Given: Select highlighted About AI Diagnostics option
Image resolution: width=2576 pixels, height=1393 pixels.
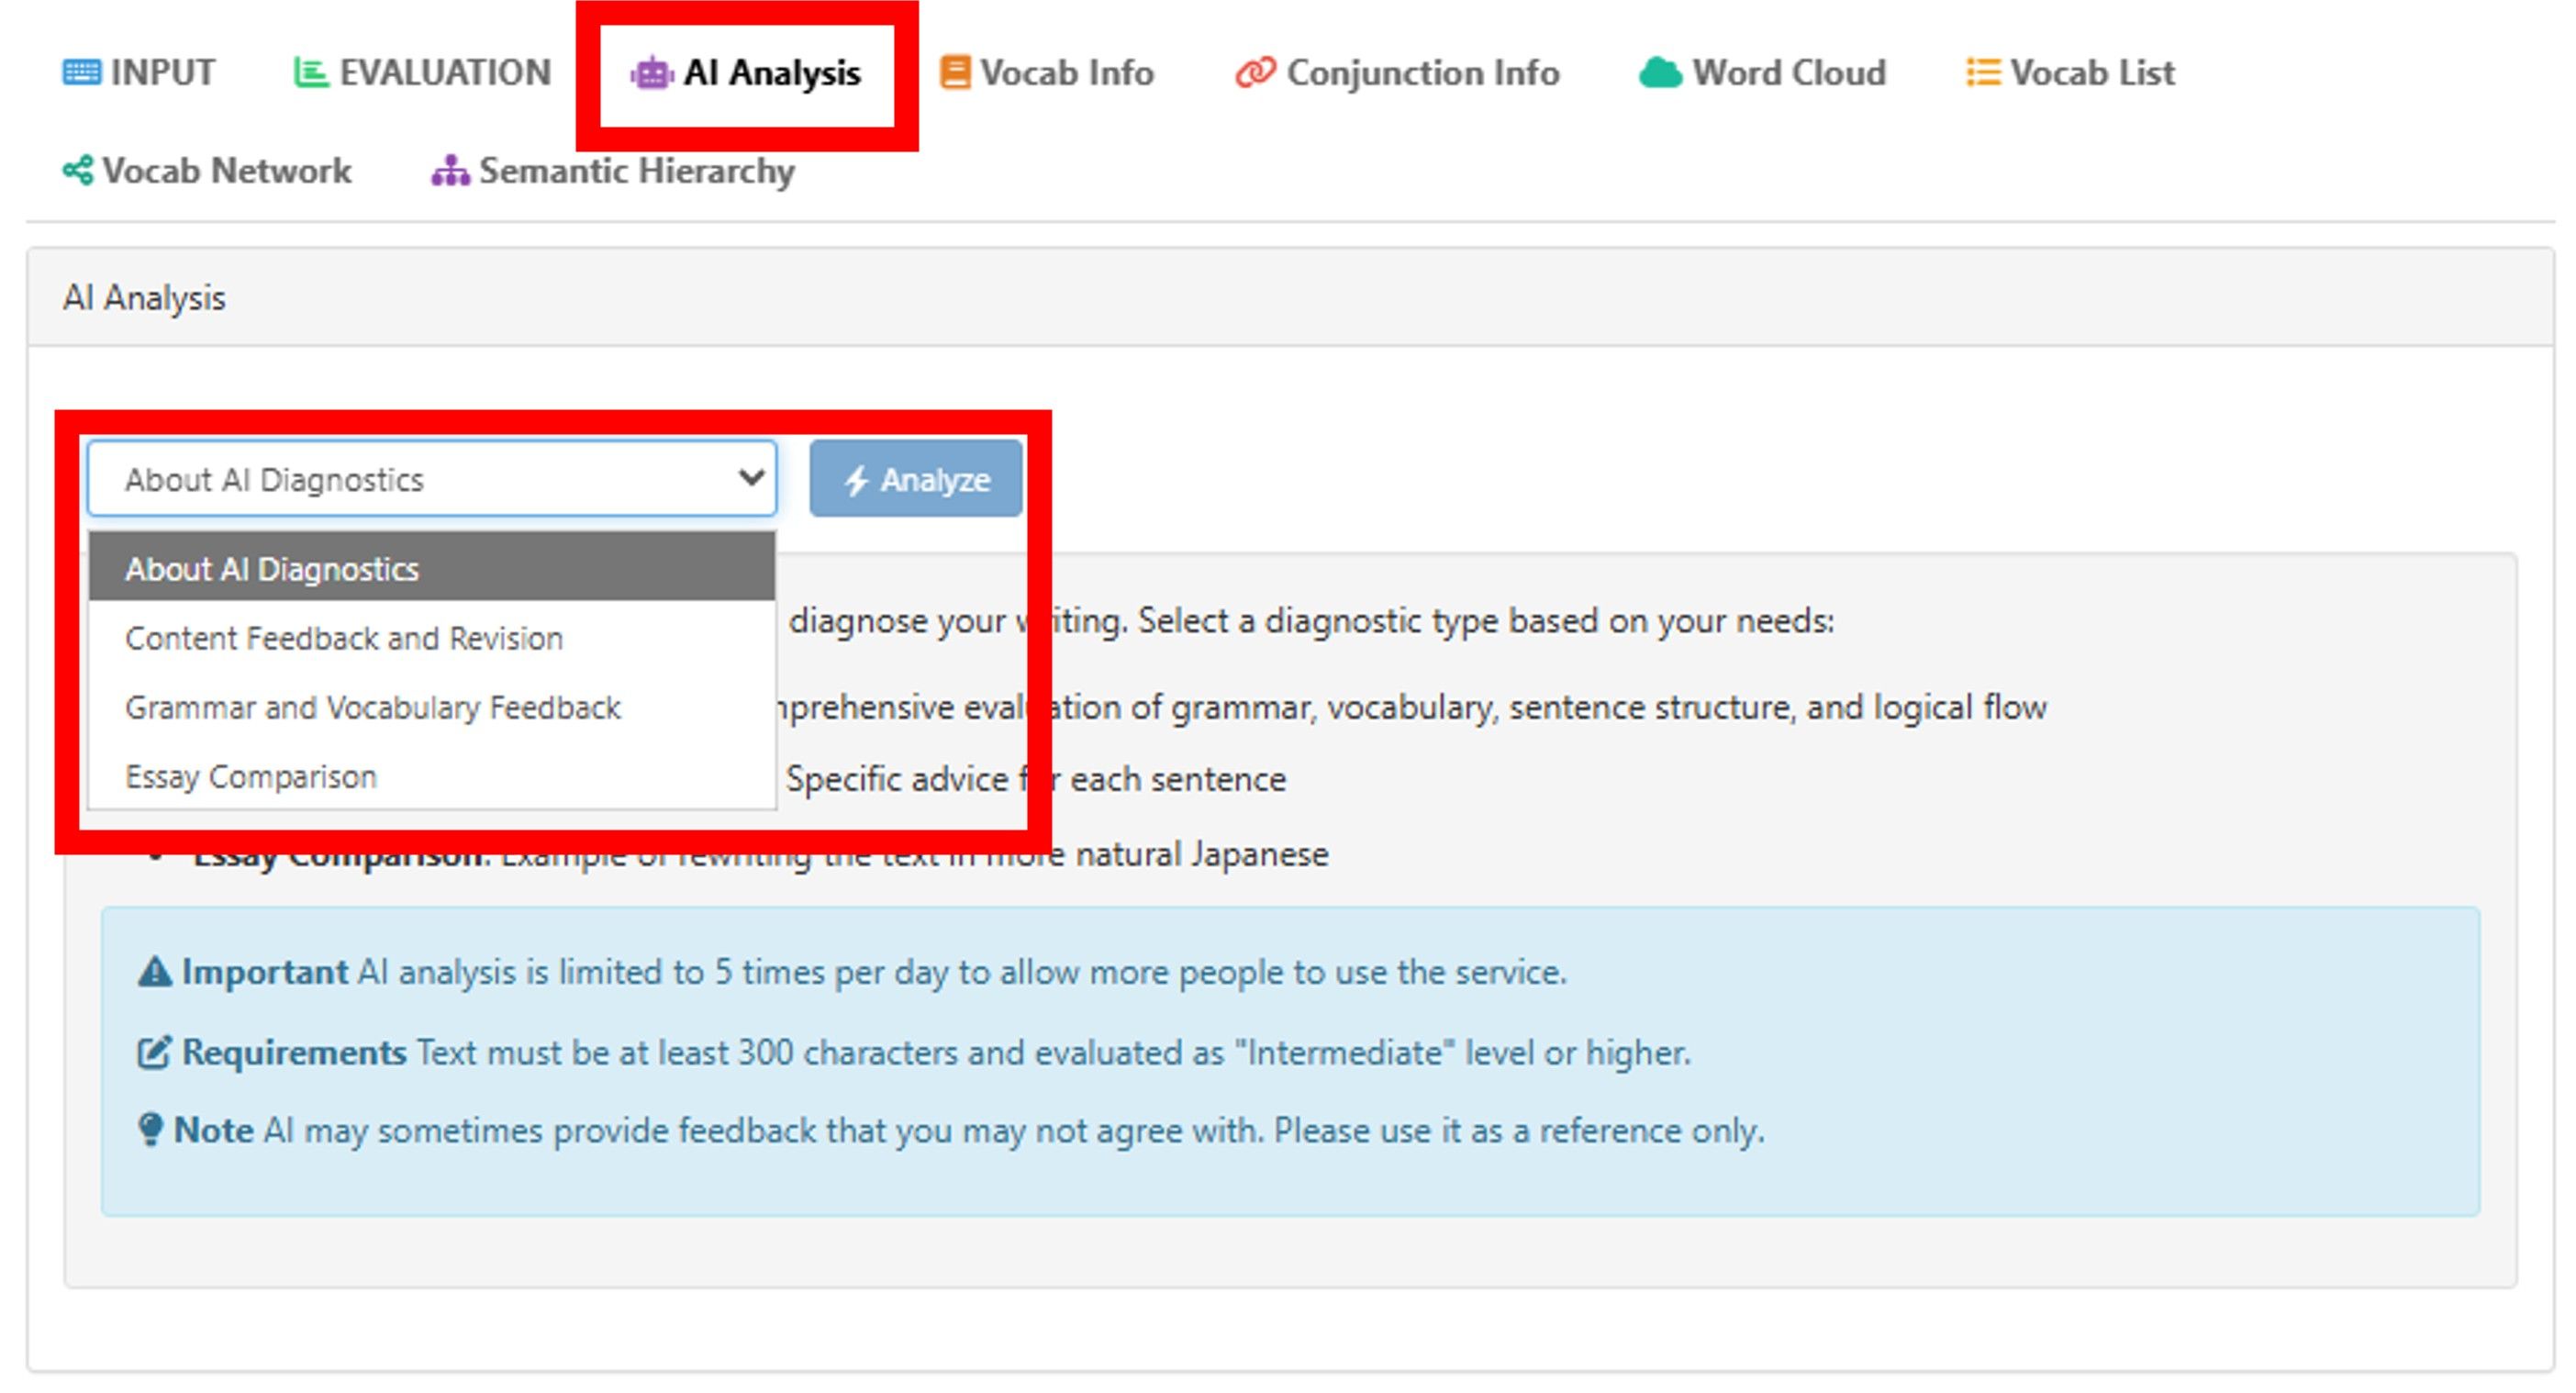Looking at the screenshot, I should 271,569.
